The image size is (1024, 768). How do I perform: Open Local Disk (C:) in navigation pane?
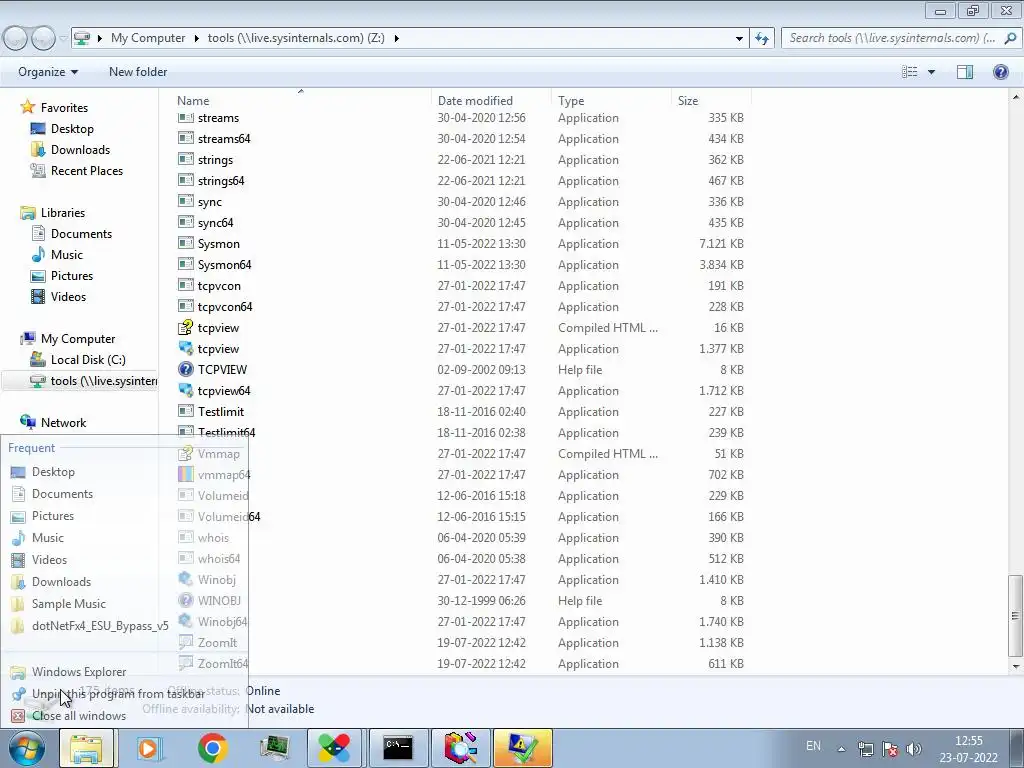coord(88,360)
